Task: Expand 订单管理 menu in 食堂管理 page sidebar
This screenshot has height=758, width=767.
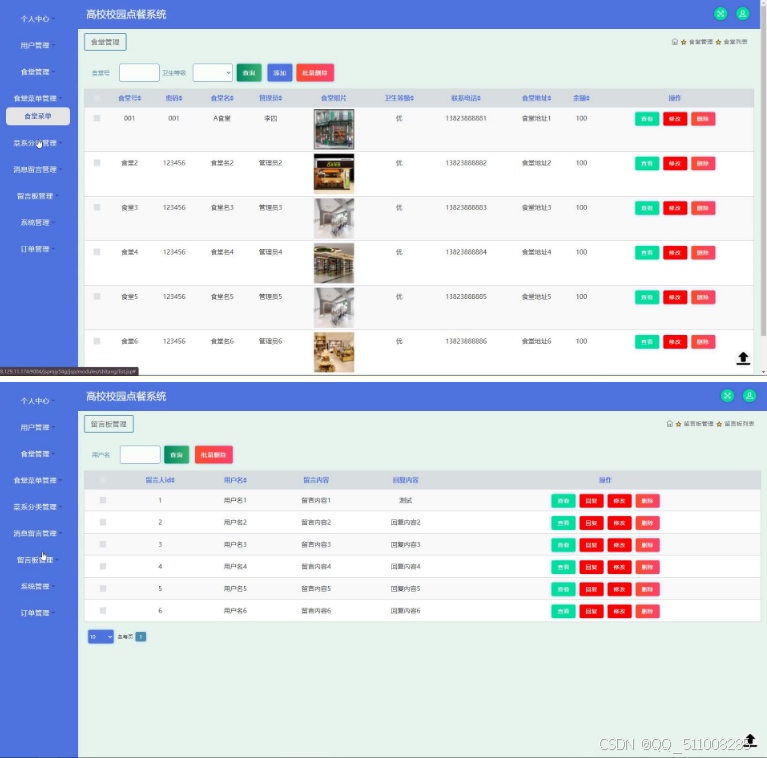Action: [37, 248]
